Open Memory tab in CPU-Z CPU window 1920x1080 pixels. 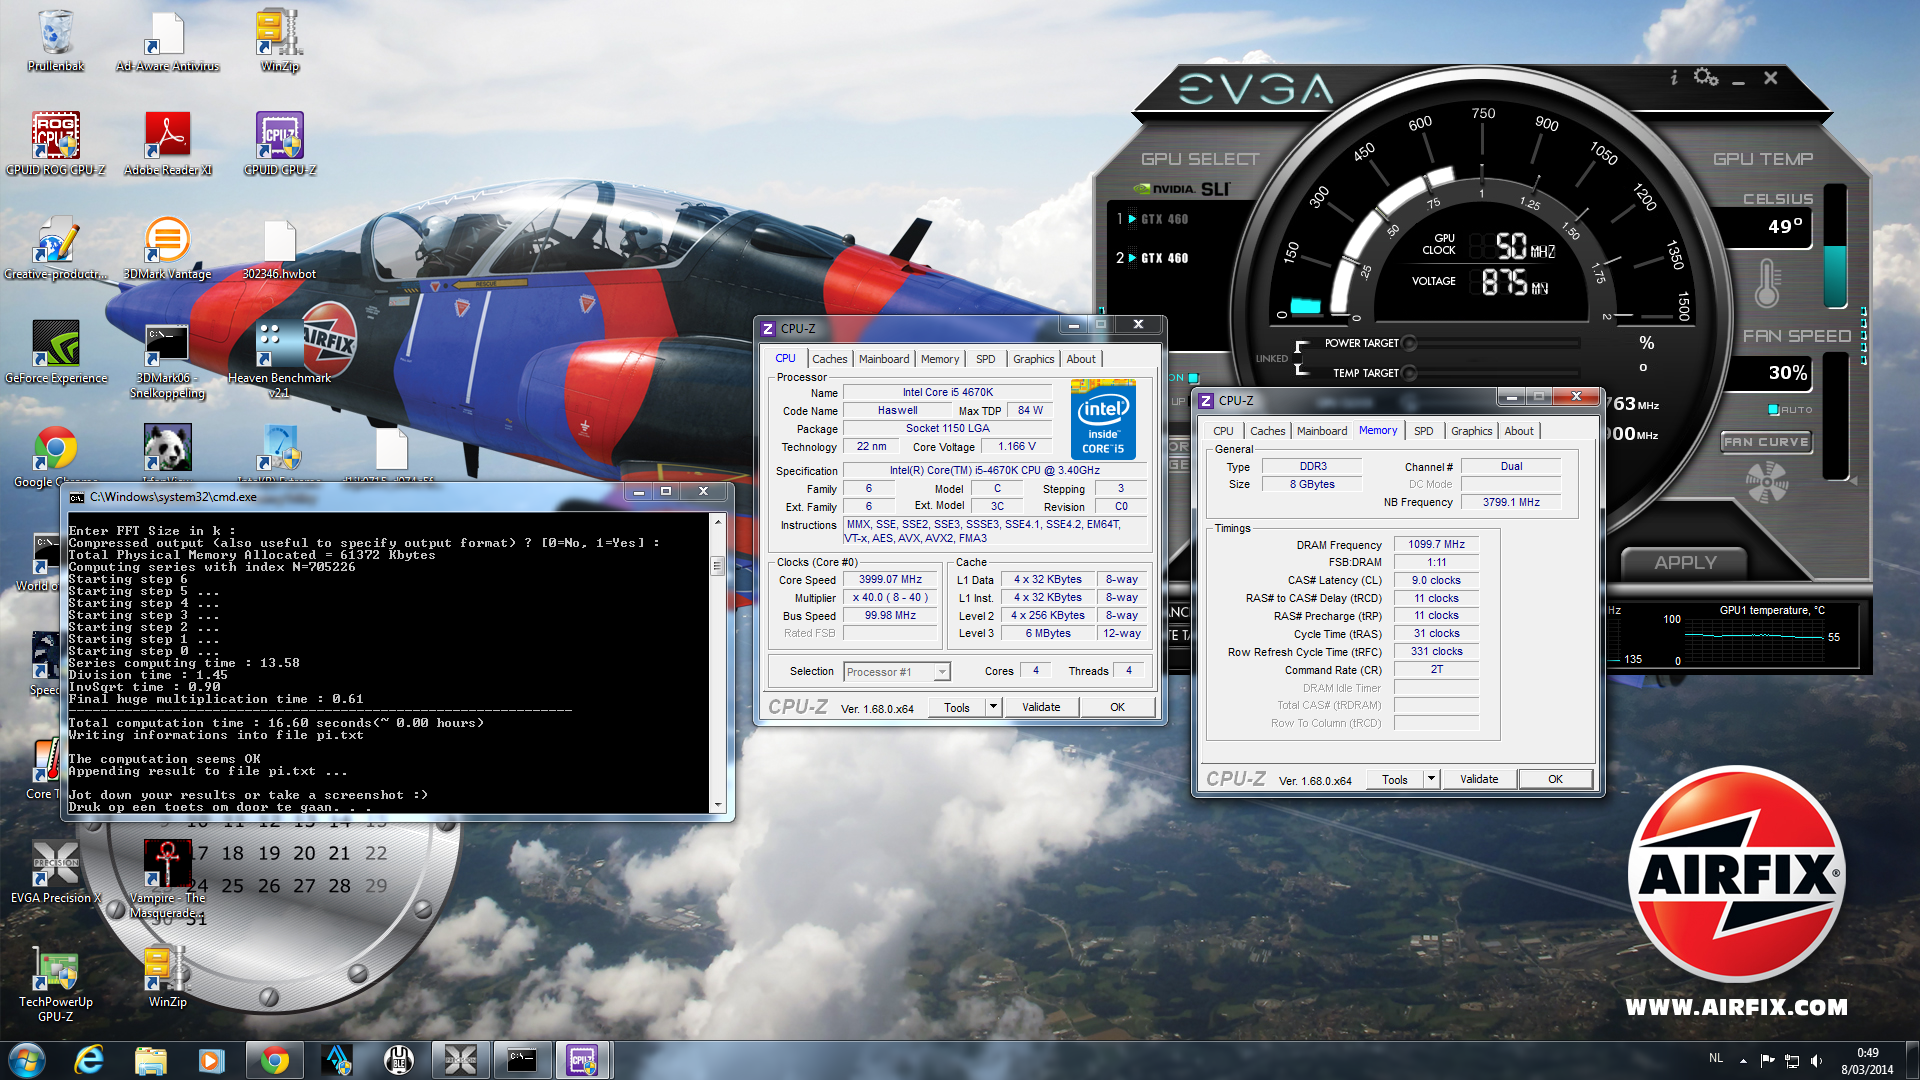(940, 359)
